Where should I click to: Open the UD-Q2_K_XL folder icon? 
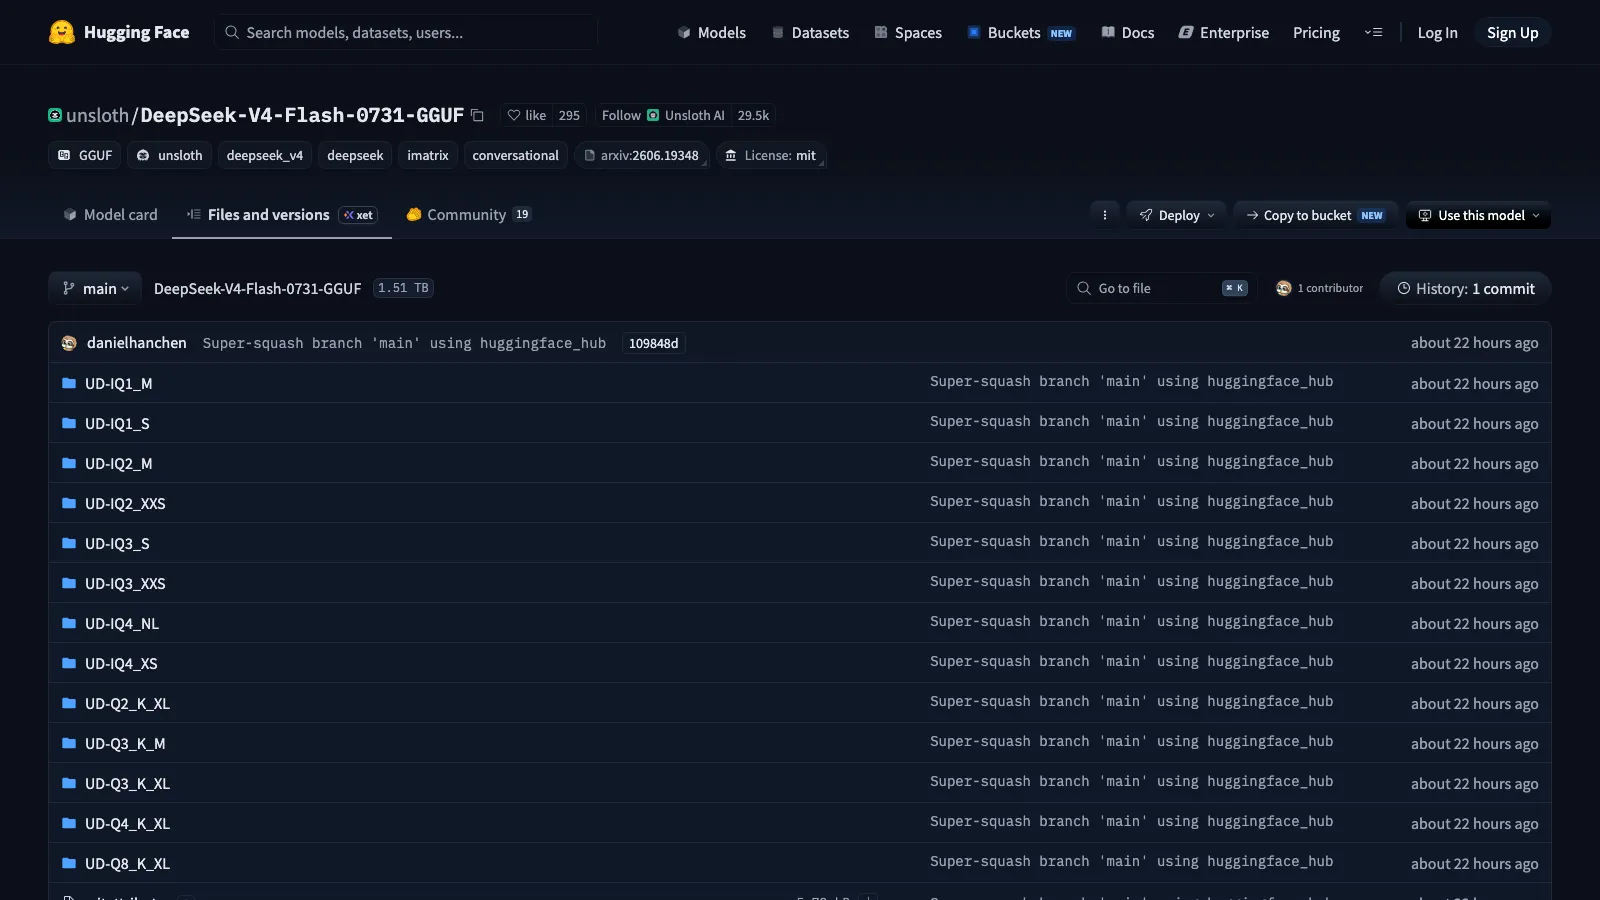click(69, 703)
